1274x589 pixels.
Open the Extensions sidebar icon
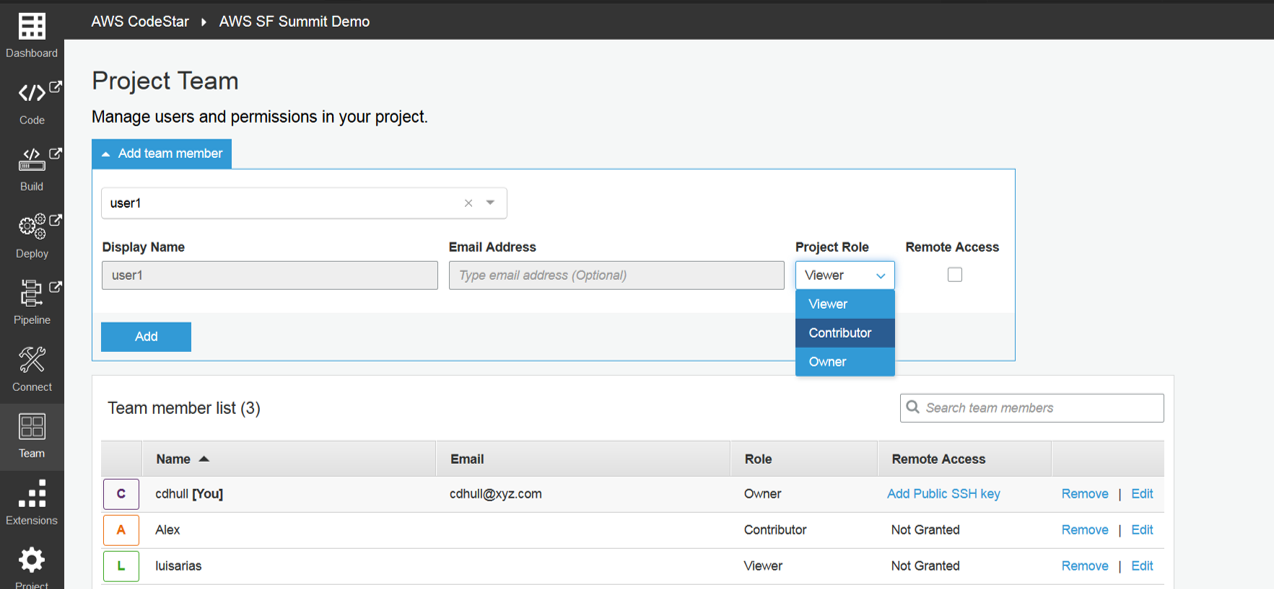[x=32, y=494]
